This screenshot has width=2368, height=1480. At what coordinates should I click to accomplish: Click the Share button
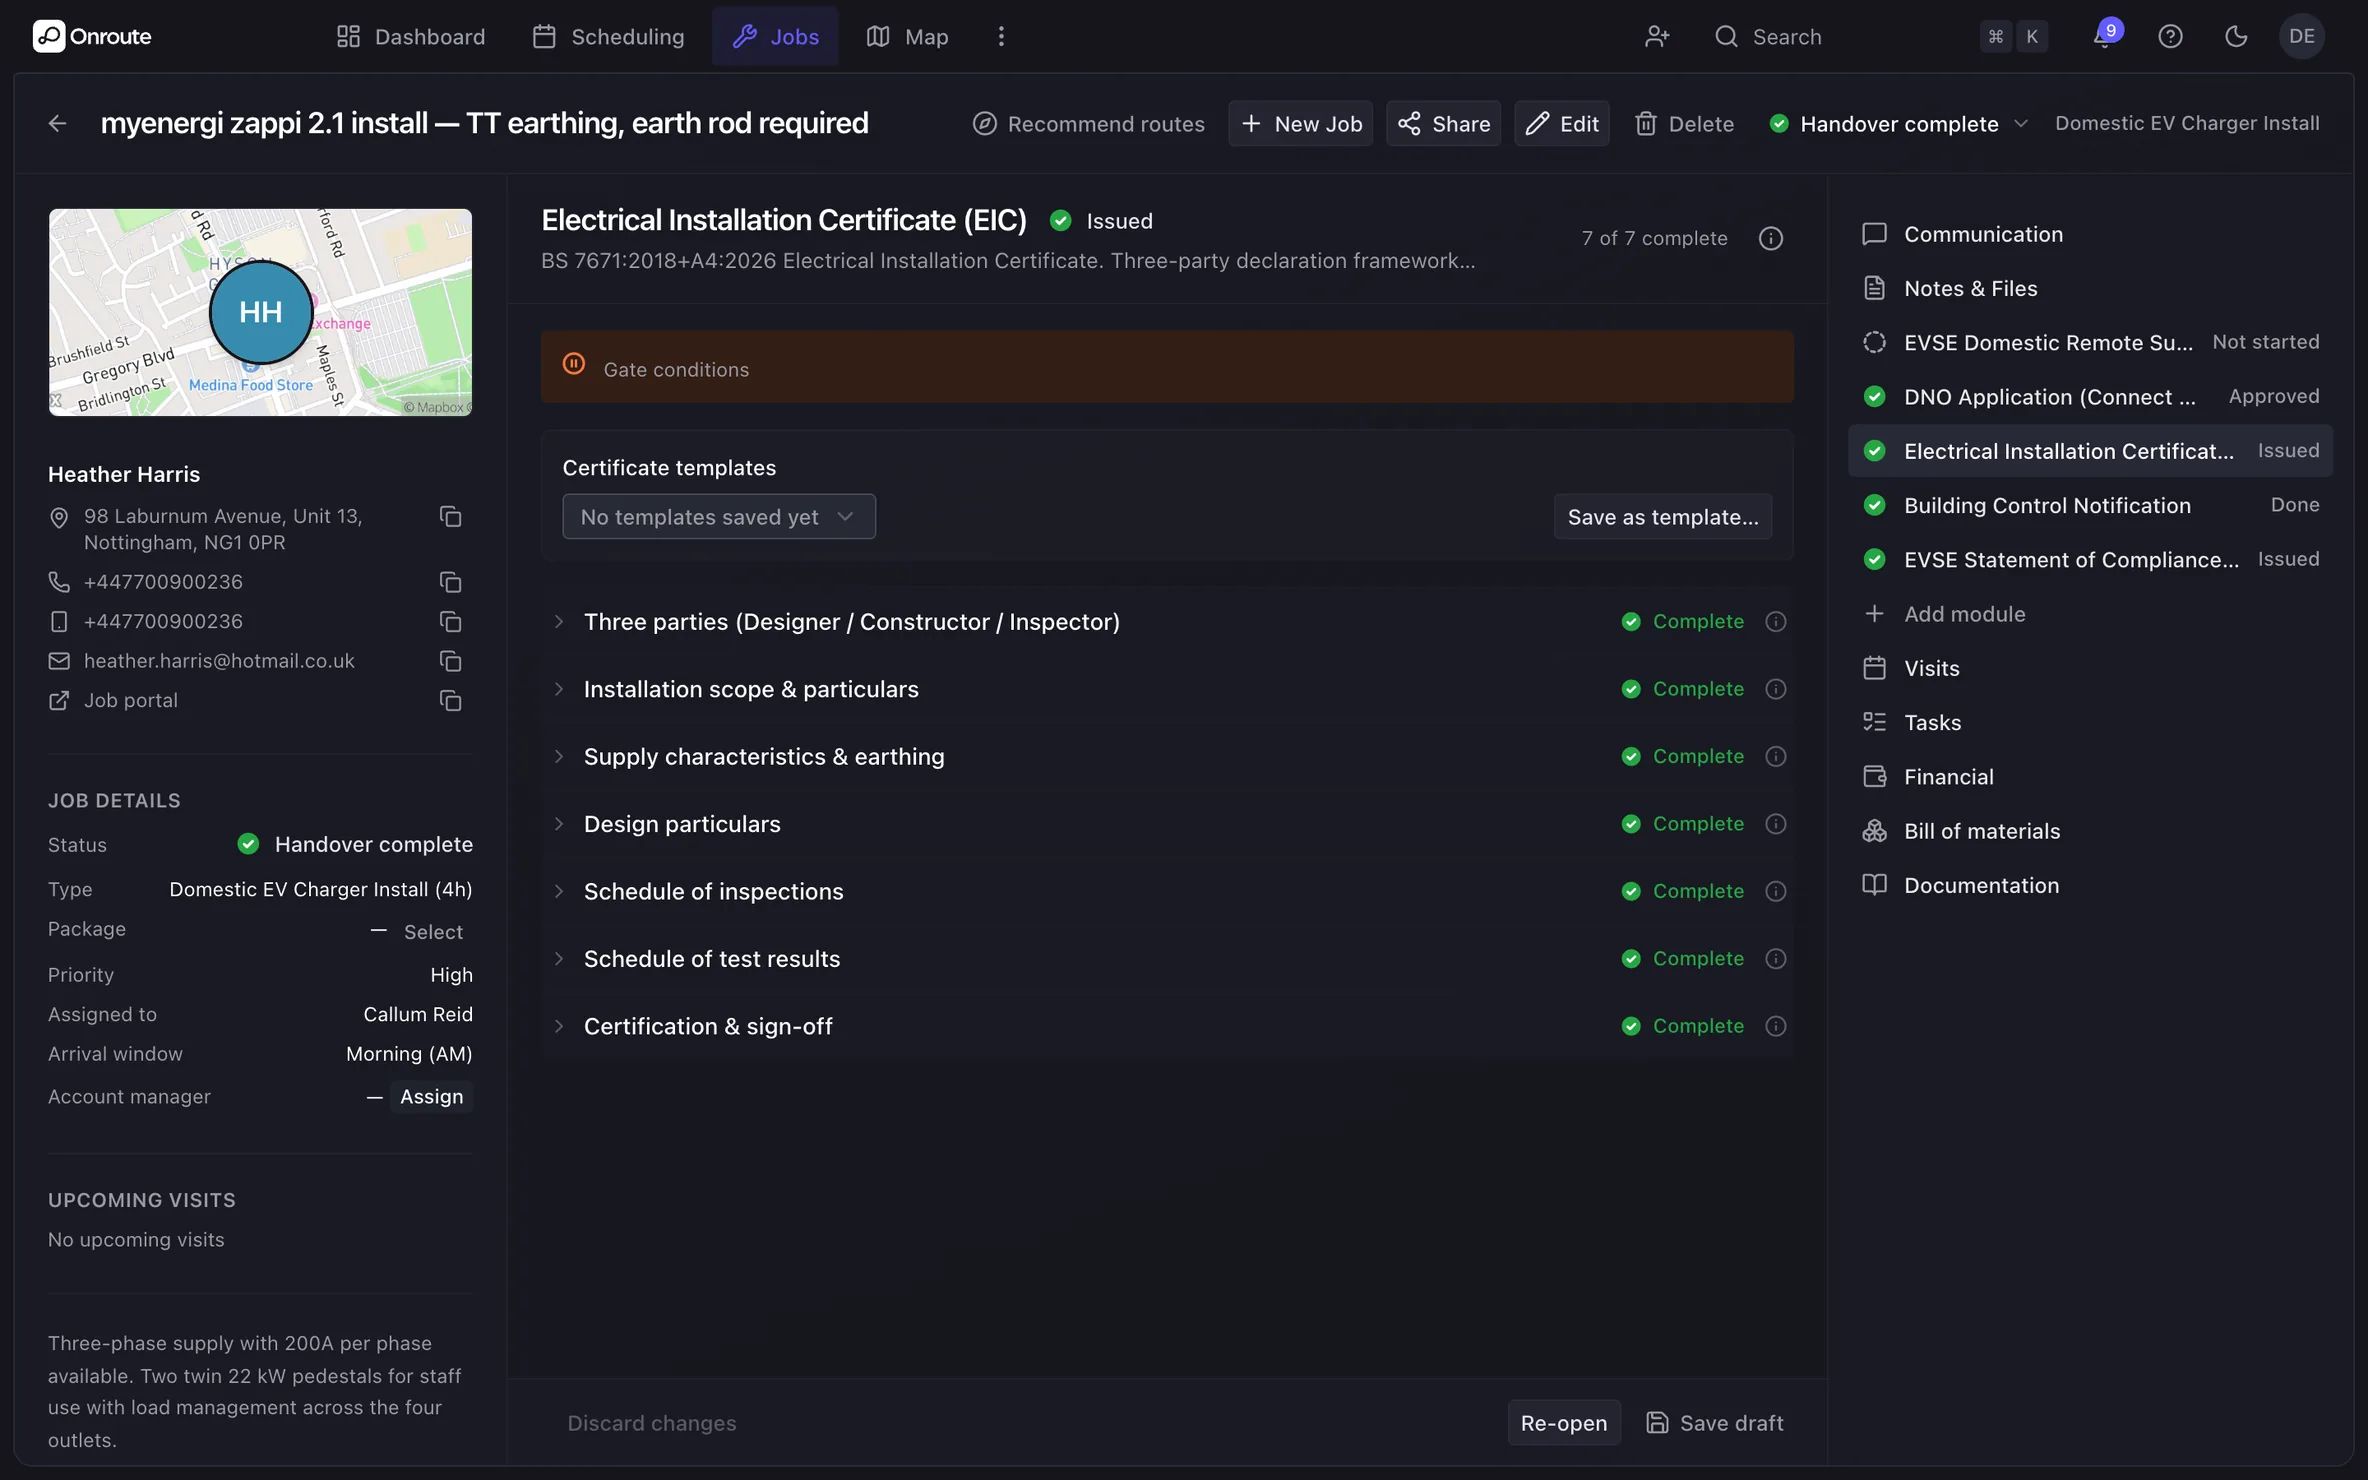[1444, 124]
